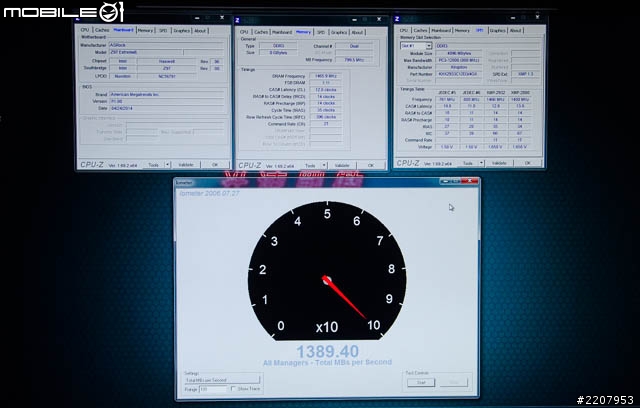Click Tools button in the Memory CPU-Z window
The height and width of the screenshot is (408, 640).
tap(311, 166)
